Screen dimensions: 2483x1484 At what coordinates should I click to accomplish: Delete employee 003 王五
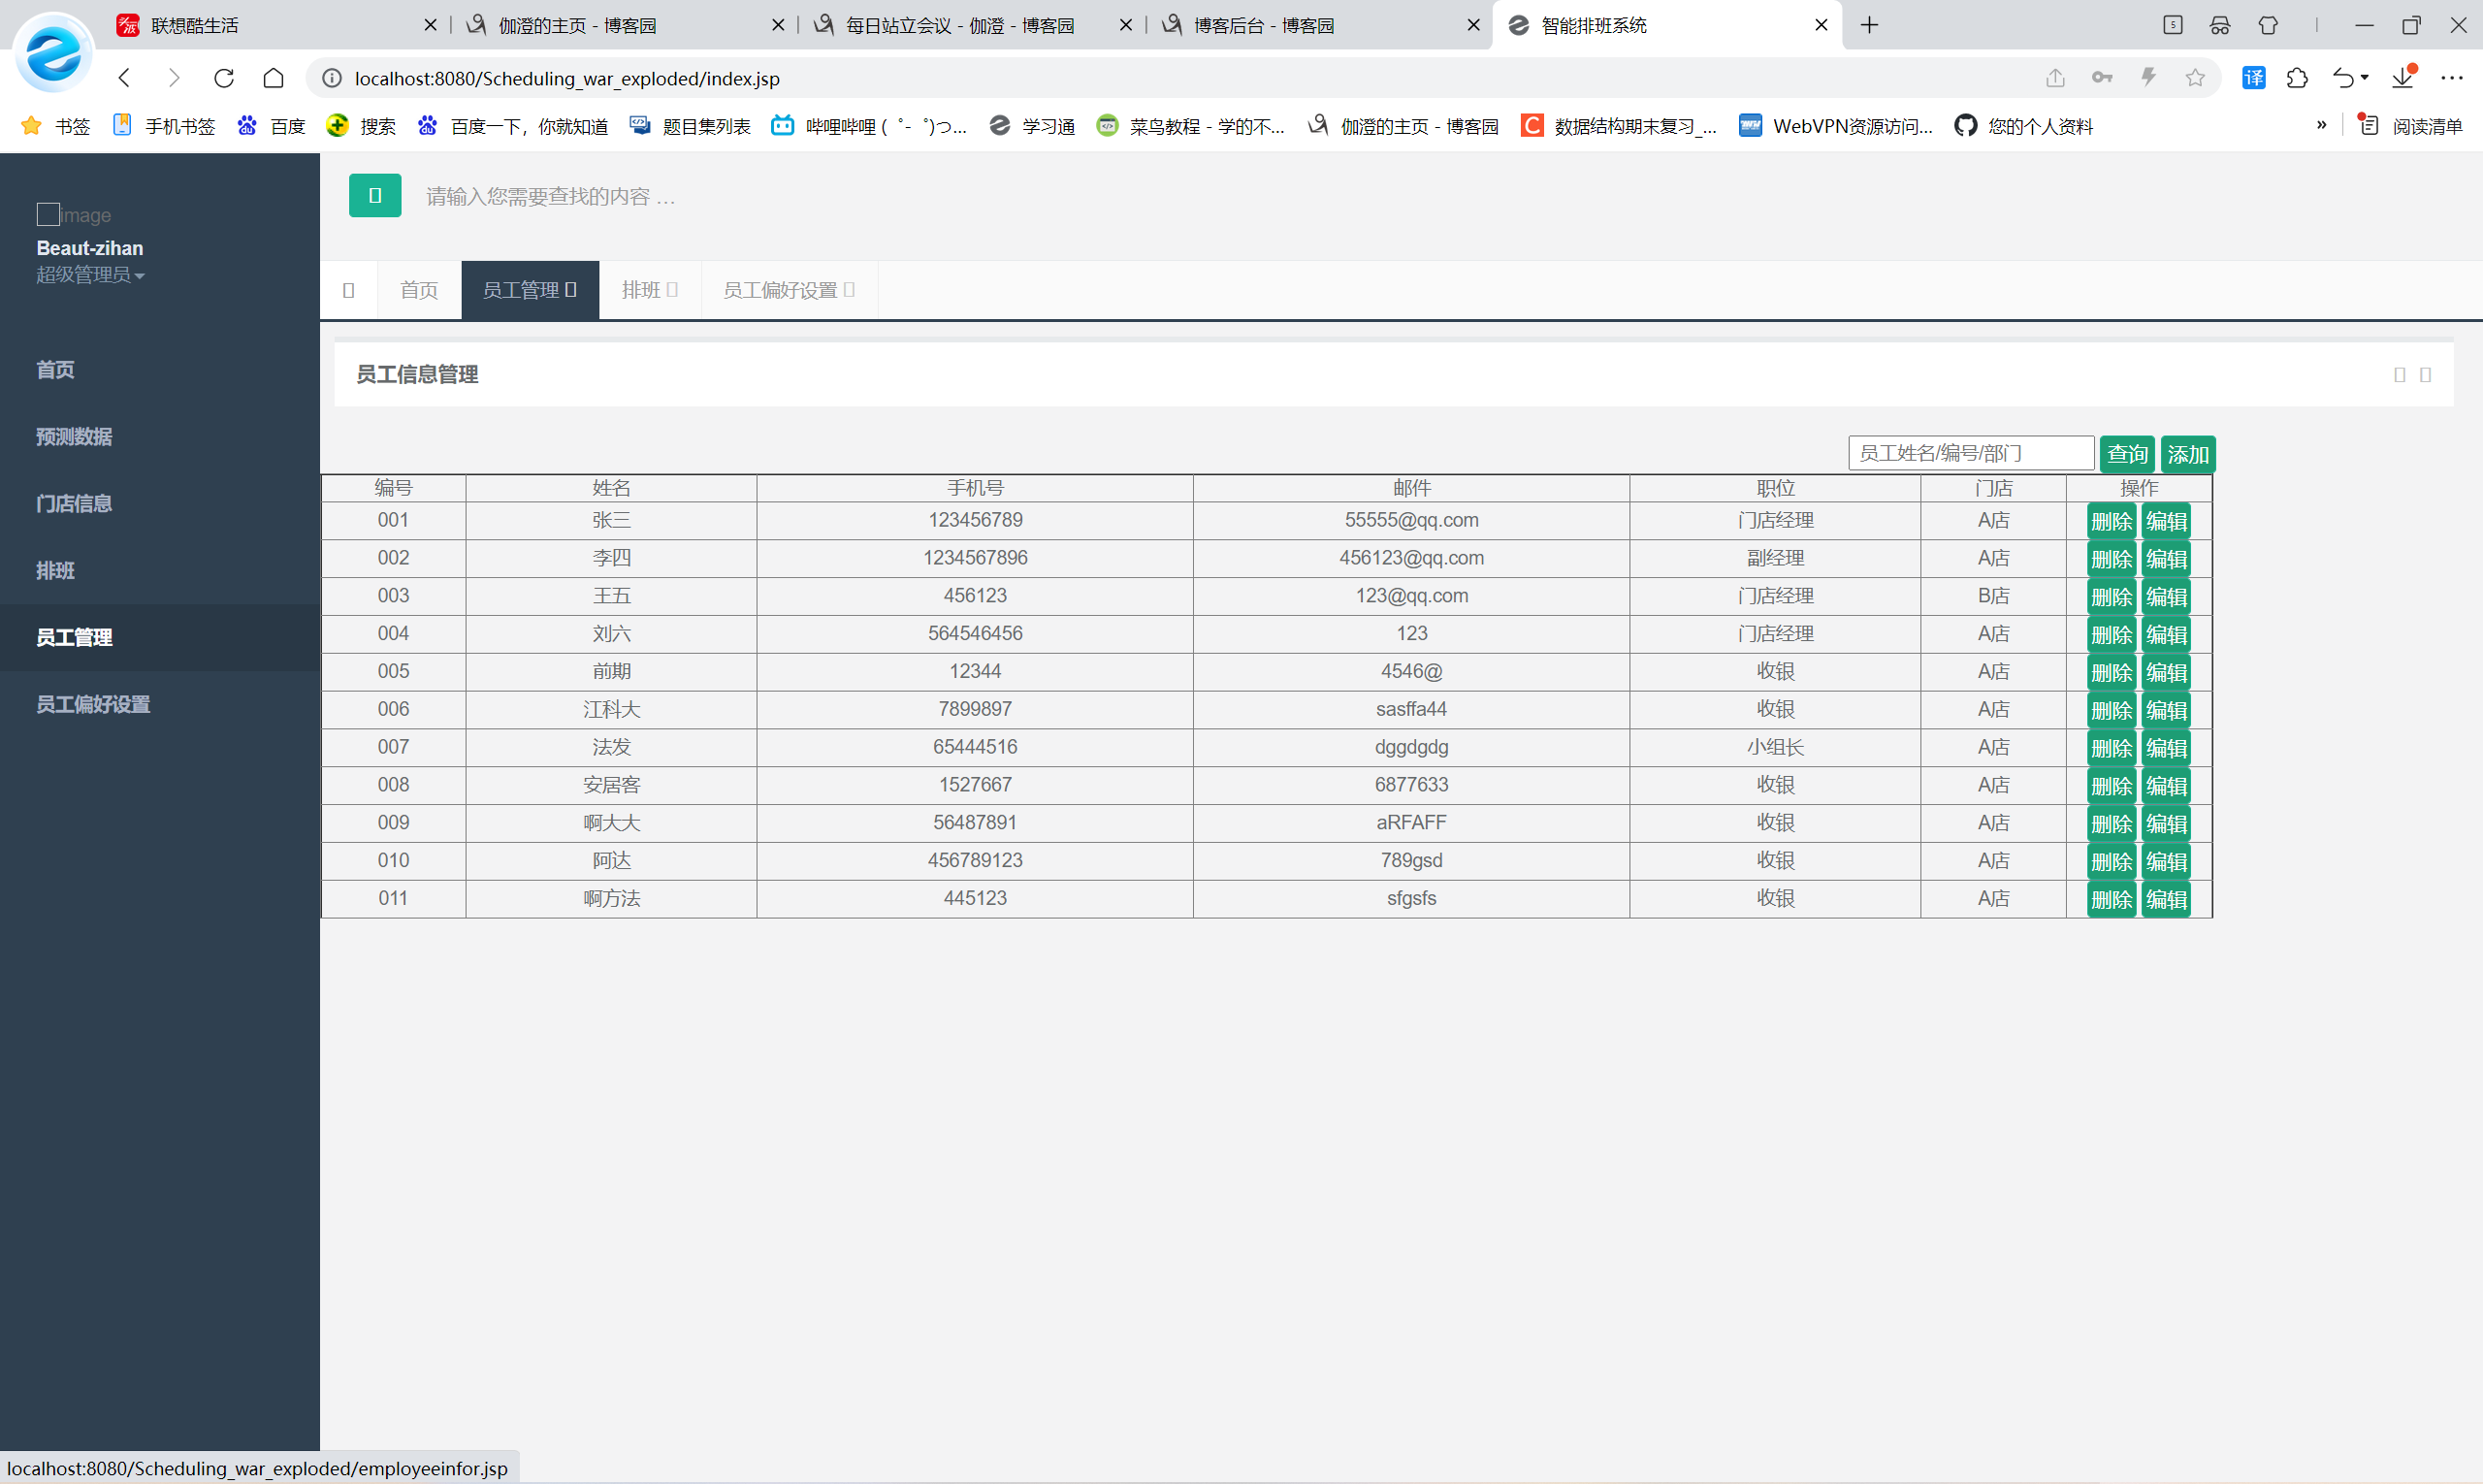[2111, 597]
